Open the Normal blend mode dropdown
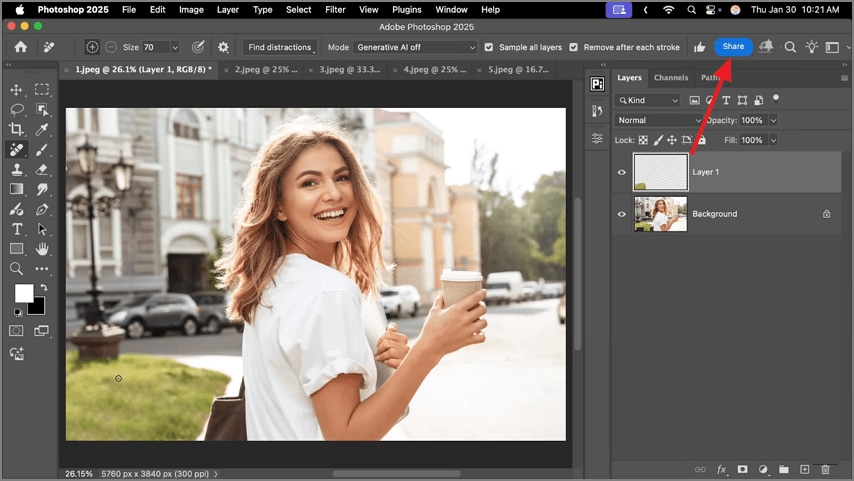The height and width of the screenshot is (481, 854). pyautogui.click(x=658, y=120)
